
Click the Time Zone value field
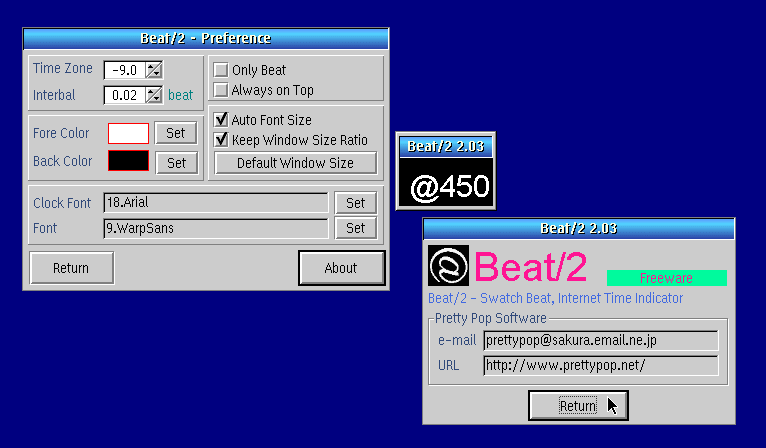click(125, 70)
